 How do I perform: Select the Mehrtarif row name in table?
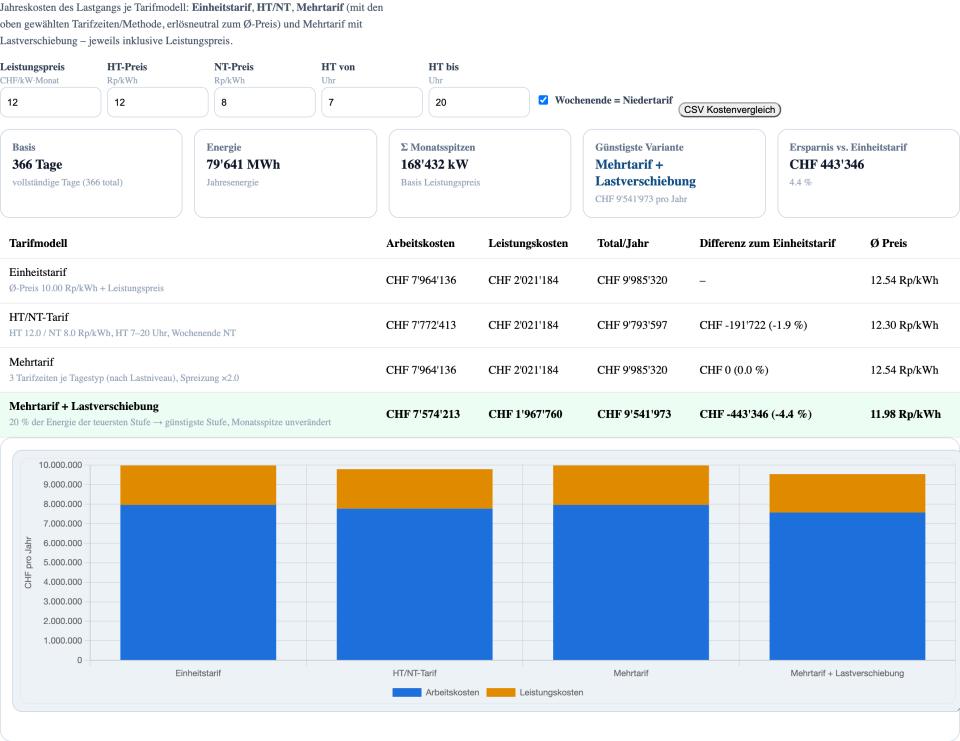coord(31,362)
